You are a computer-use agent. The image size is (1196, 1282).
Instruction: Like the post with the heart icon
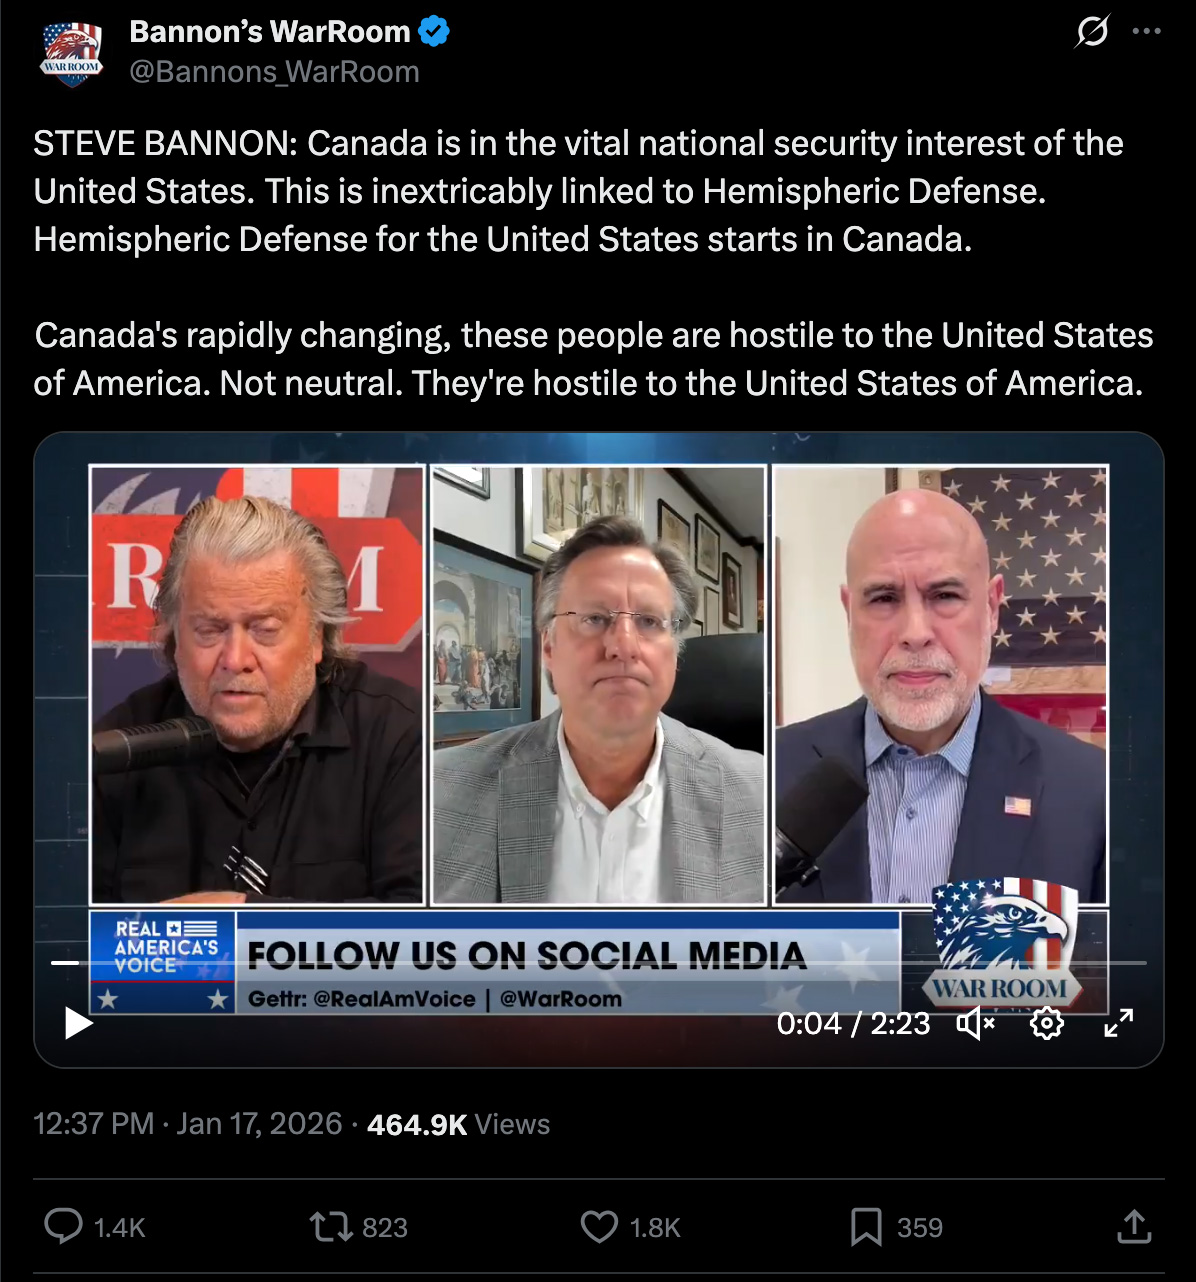pos(599,1226)
